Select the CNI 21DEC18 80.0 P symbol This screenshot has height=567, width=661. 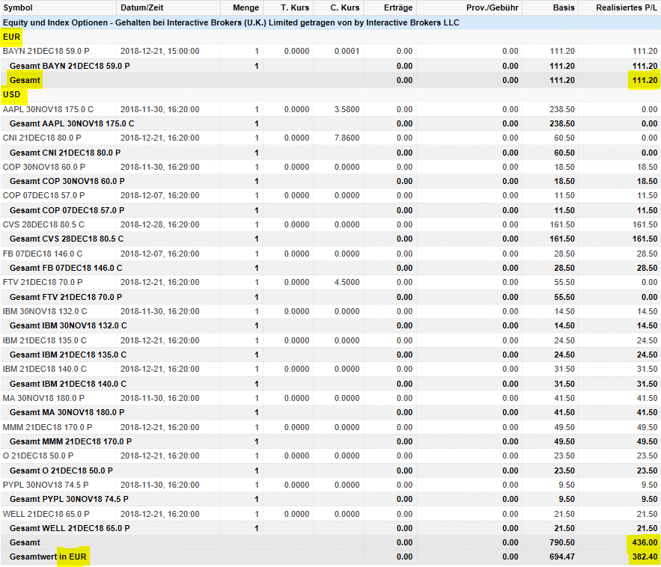[42, 138]
